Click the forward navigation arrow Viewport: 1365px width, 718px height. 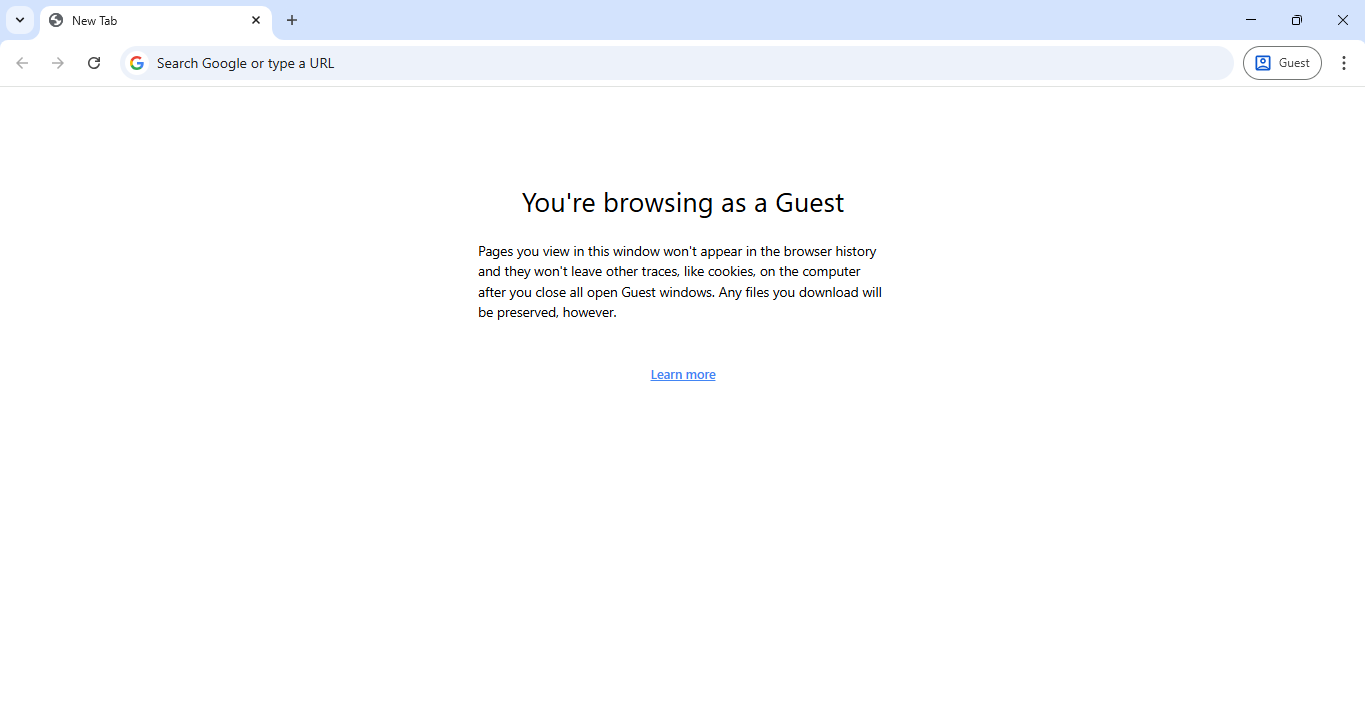click(58, 62)
